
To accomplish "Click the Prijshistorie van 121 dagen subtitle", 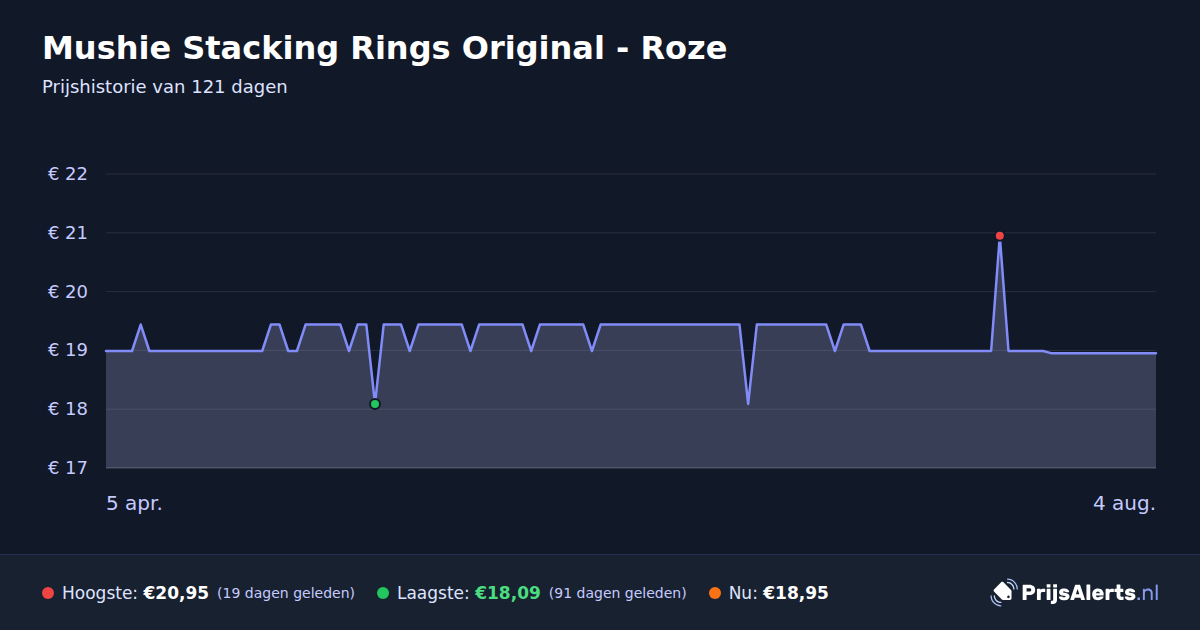I will [x=165, y=87].
